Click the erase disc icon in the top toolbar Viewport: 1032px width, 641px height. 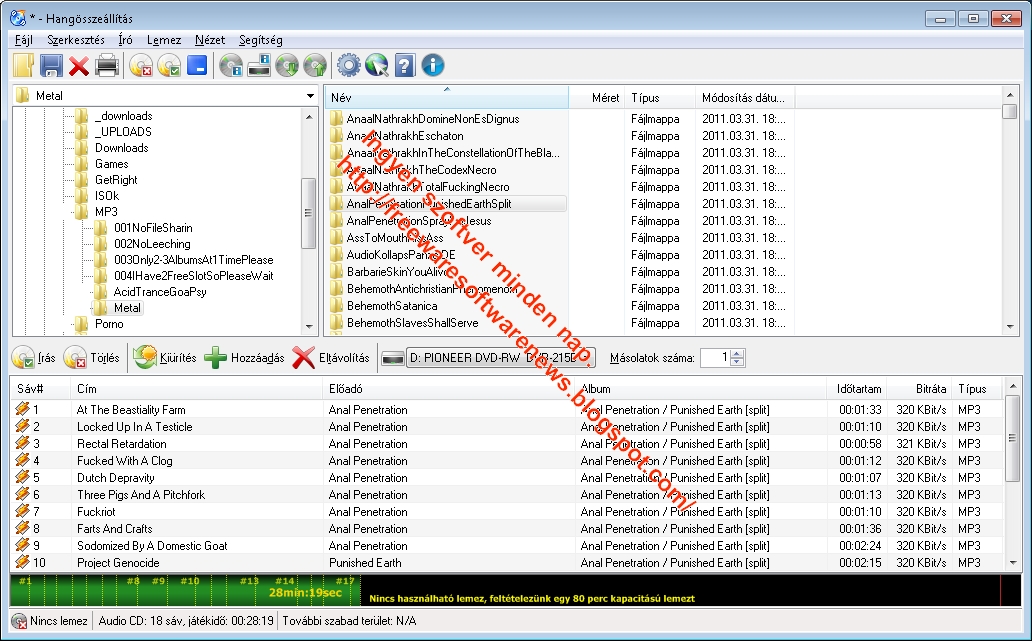click(x=141, y=66)
